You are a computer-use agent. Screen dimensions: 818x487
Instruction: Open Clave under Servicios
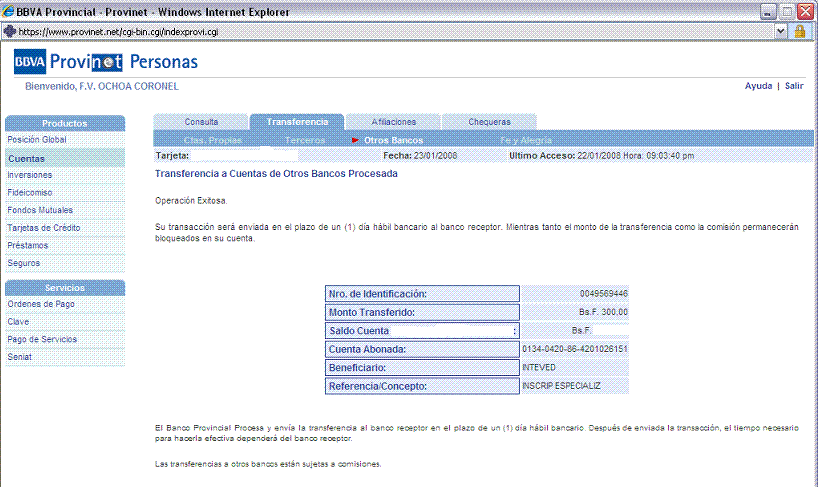coord(18,322)
